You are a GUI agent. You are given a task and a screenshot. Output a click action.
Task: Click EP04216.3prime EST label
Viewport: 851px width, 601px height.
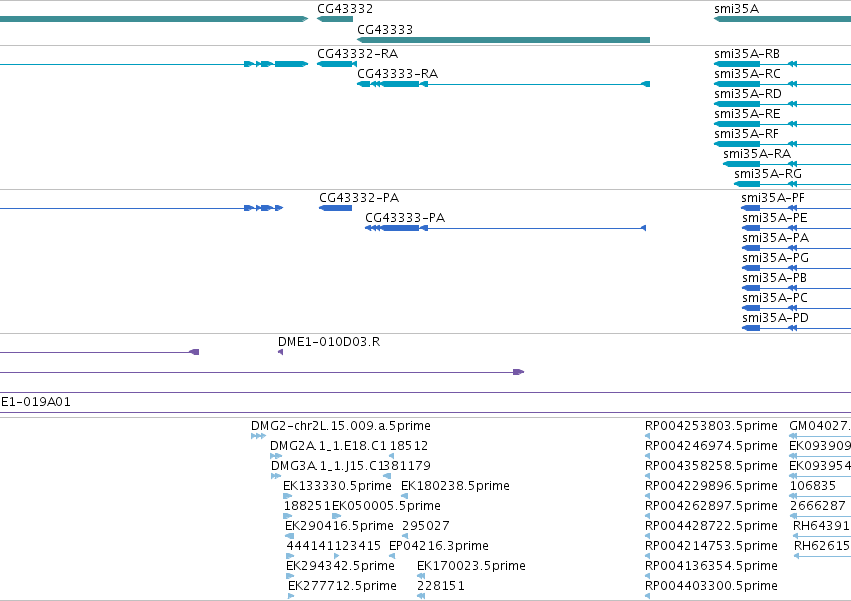(439, 546)
